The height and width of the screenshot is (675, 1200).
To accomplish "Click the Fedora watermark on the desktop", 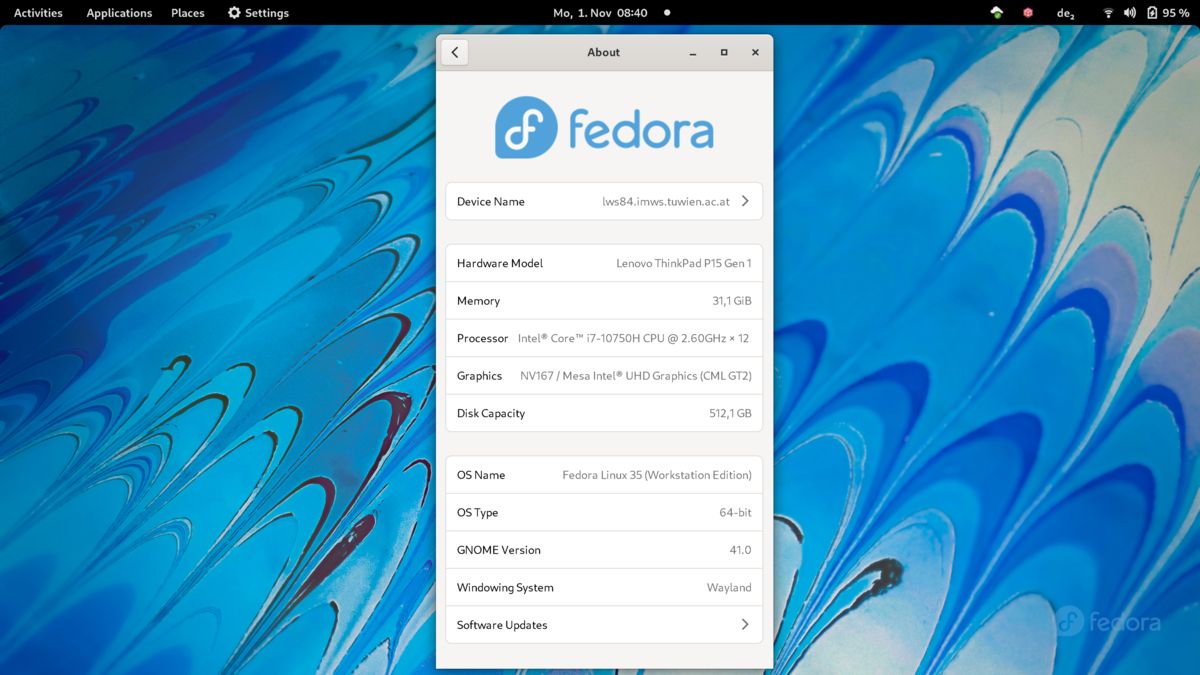I will click(1110, 621).
